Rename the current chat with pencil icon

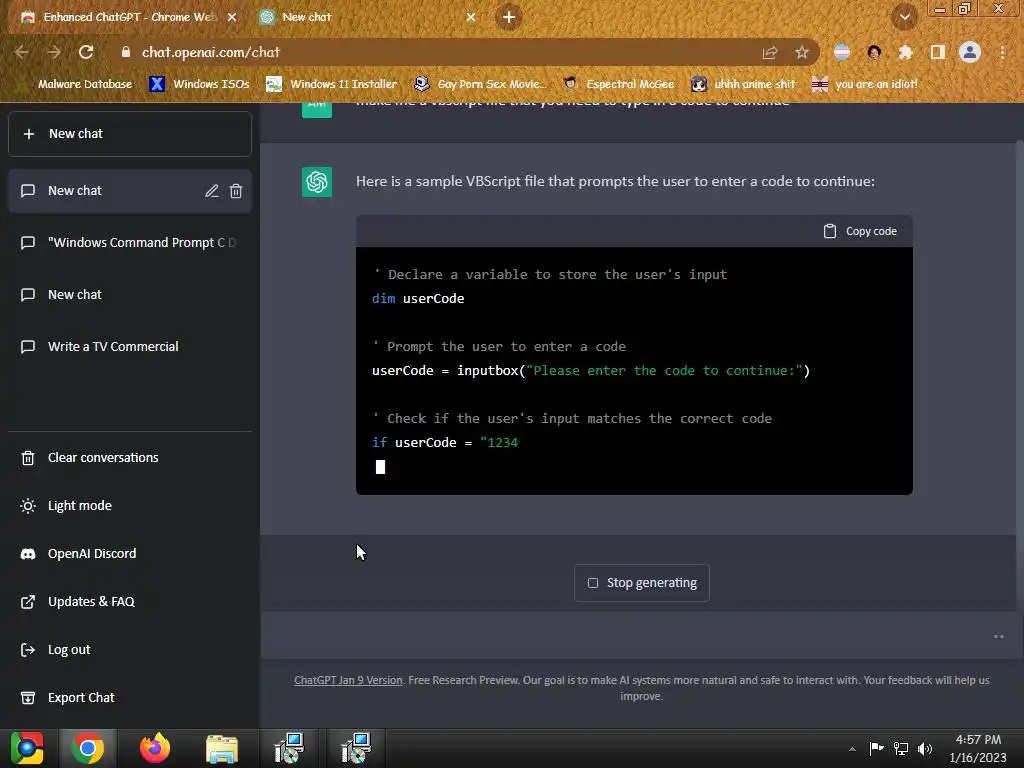212,191
